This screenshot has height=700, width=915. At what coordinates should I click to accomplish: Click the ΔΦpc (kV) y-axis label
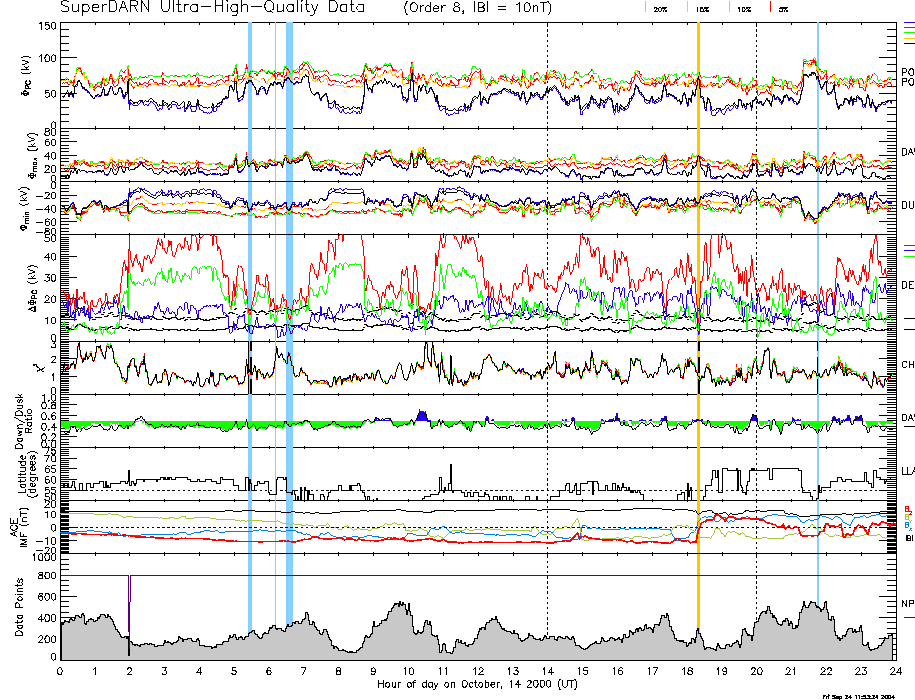click(x=33, y=288)
